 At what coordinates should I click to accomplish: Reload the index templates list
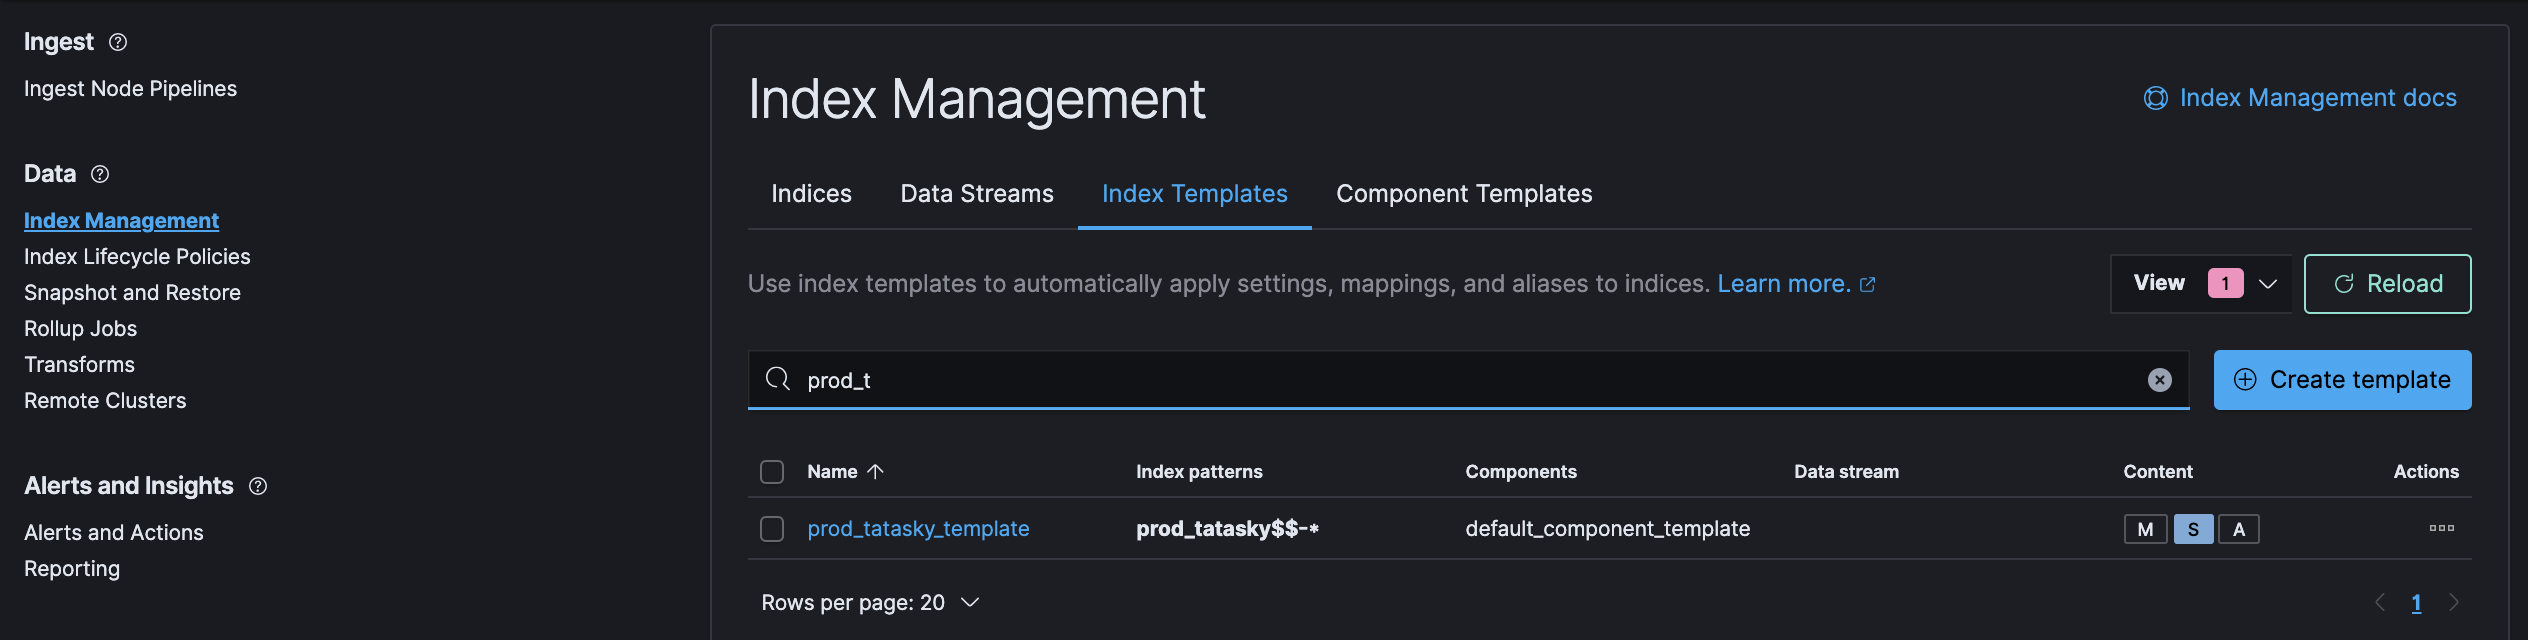[2387, 284]
